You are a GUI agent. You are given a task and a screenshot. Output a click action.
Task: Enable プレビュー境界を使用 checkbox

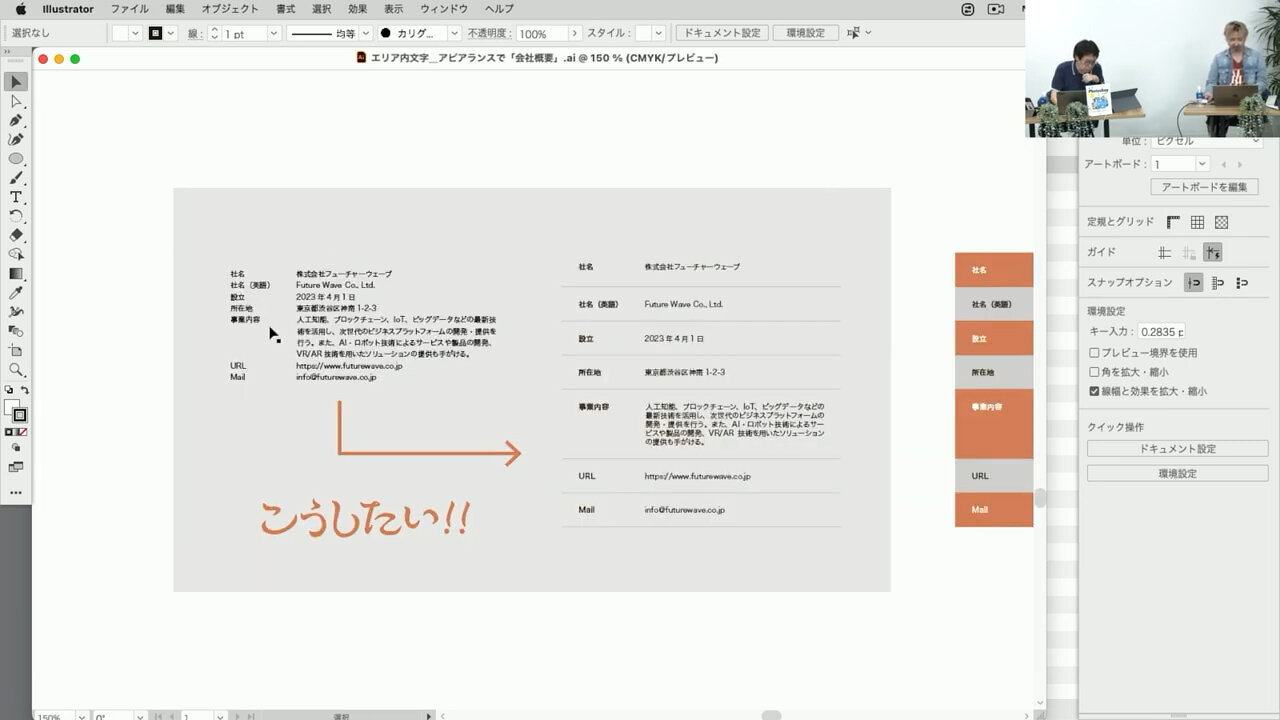(x=1094, y=353)
